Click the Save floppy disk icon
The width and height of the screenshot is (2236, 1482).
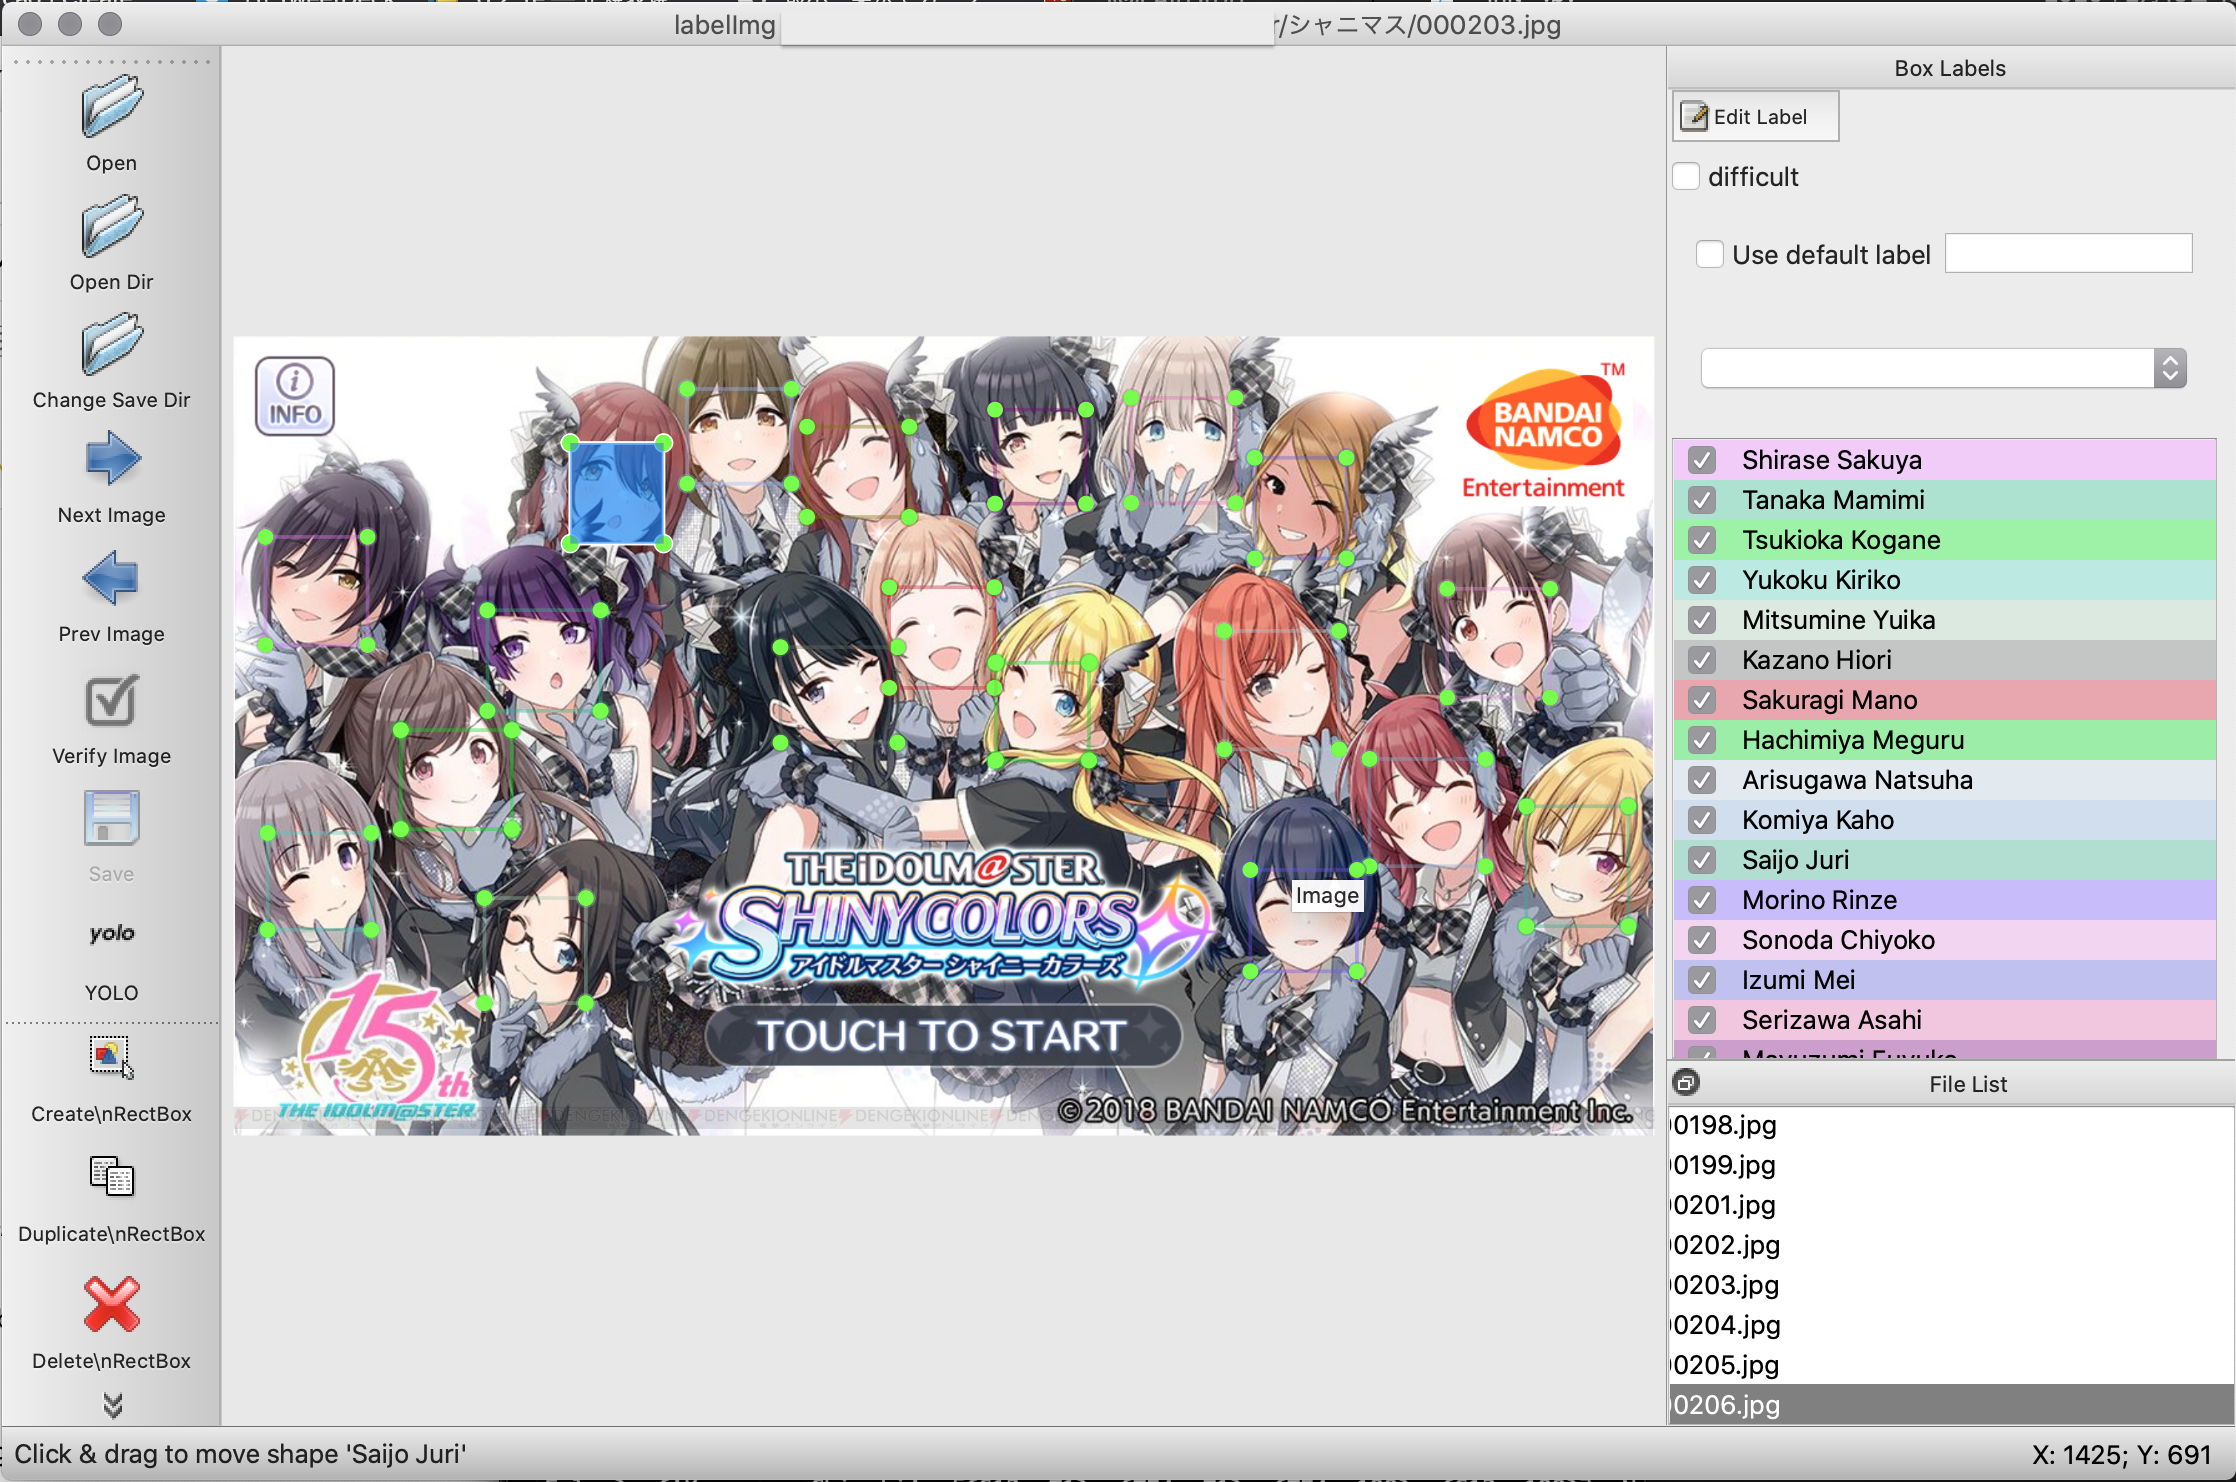click(111, 818)
